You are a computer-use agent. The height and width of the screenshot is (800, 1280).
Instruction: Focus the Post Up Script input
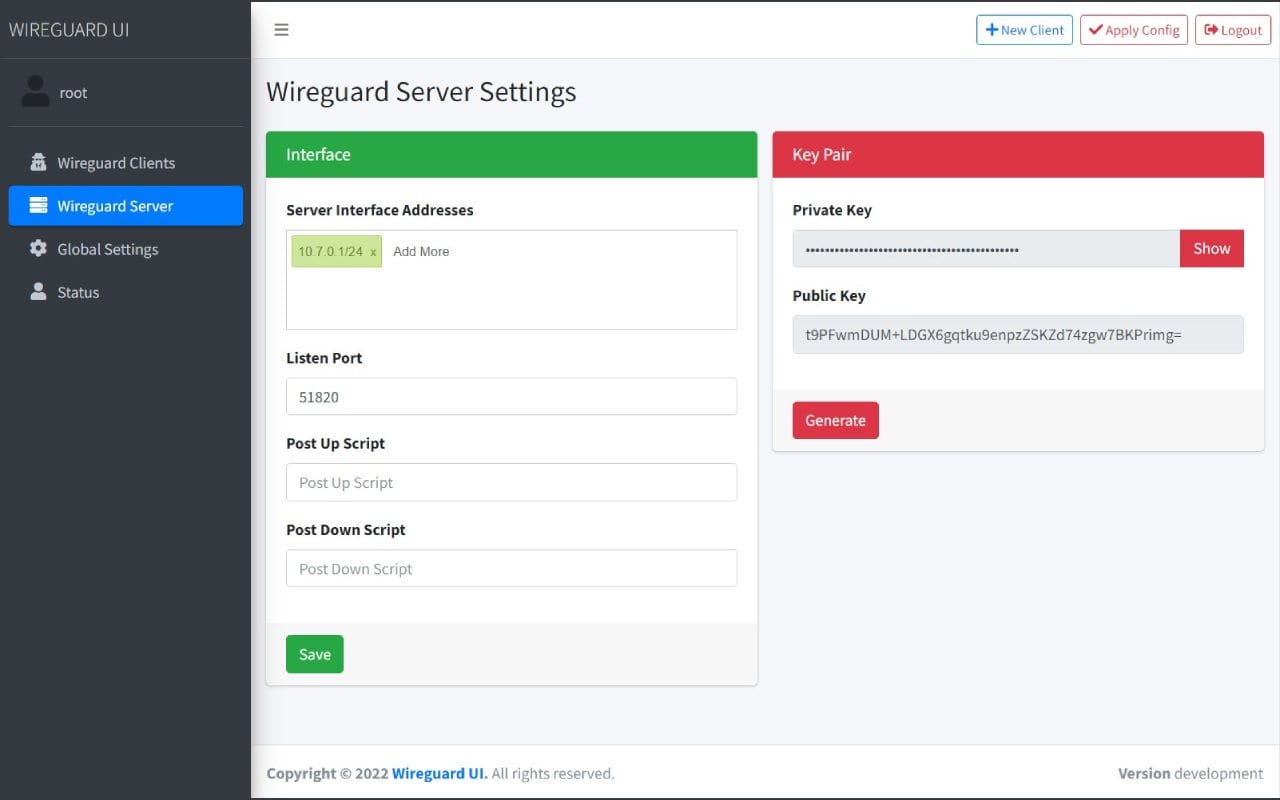point(511,482)
